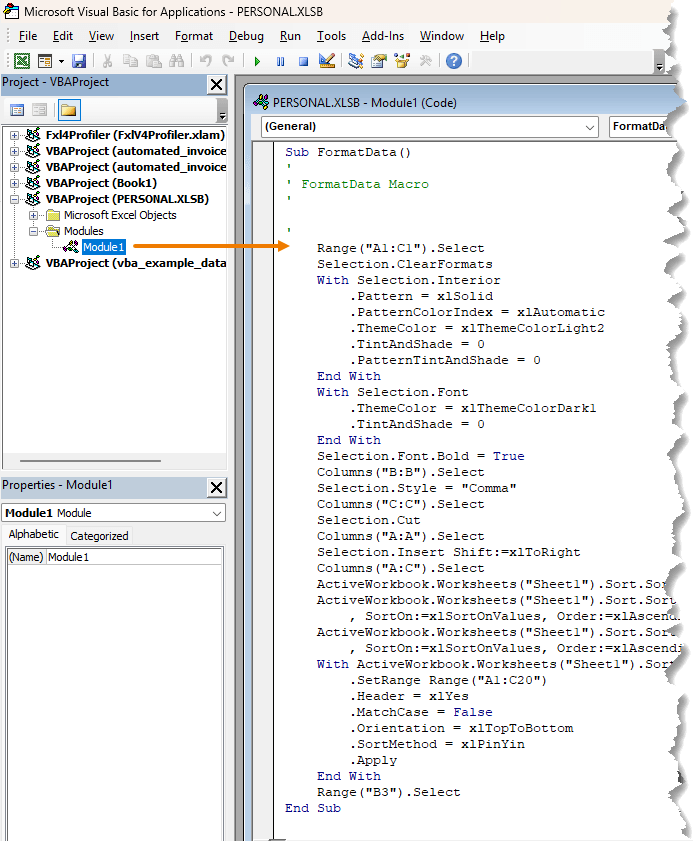This screenshot has height=841, width=694.
Task: Select Fxl4Profiler (FxlV4Profiler.xlam) tree item
Action: 135,135
